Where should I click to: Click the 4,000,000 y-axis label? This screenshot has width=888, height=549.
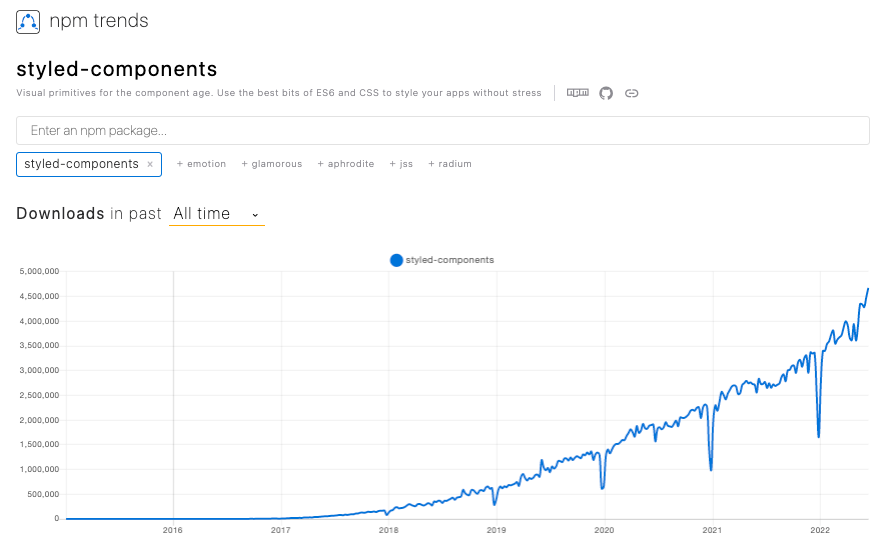40,321
